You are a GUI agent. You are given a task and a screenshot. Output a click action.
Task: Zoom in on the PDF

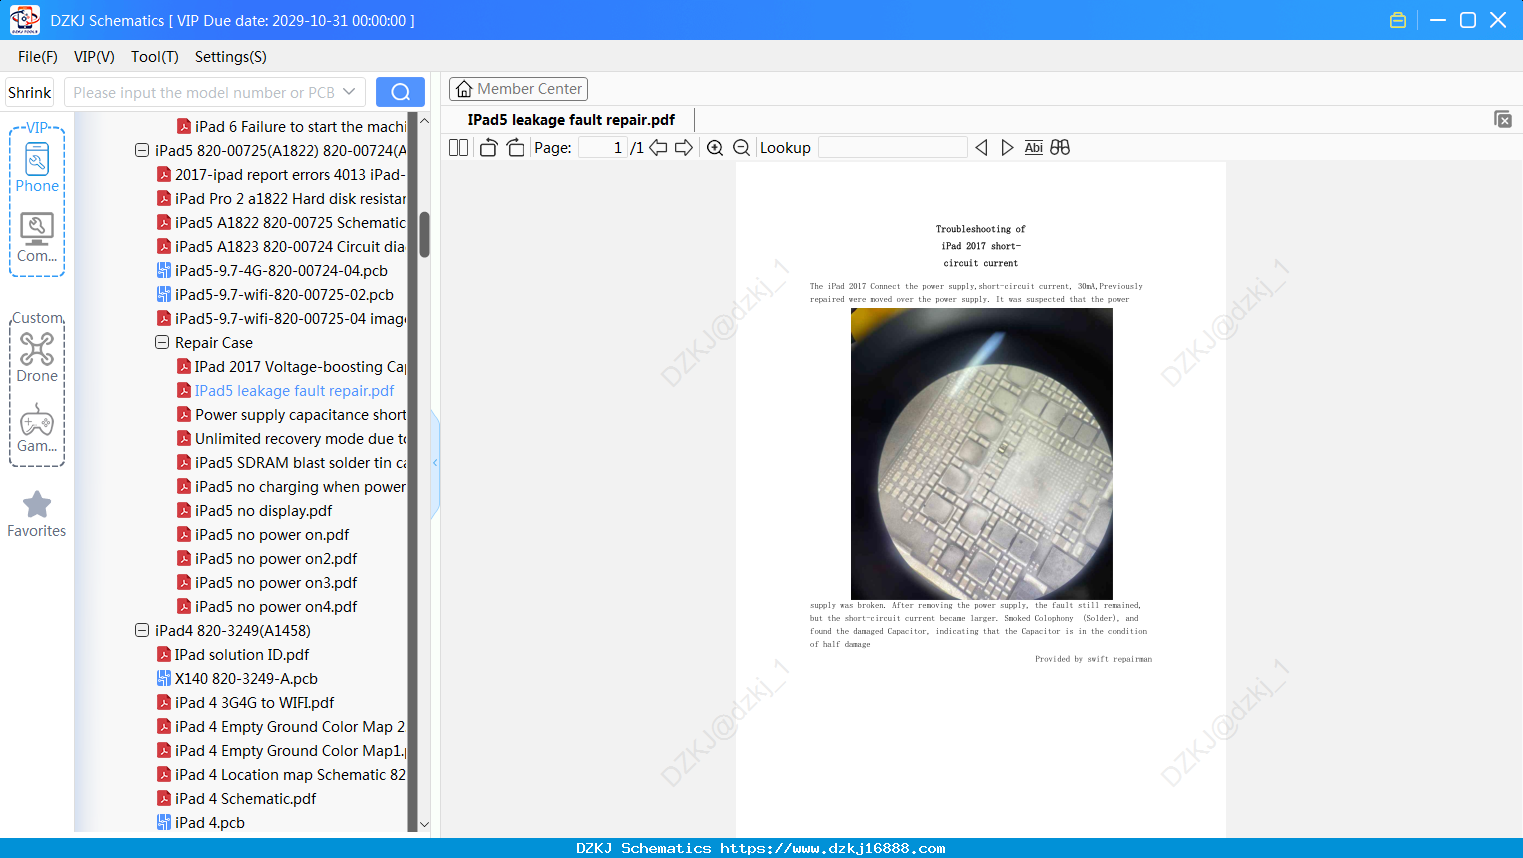[715, 148]
